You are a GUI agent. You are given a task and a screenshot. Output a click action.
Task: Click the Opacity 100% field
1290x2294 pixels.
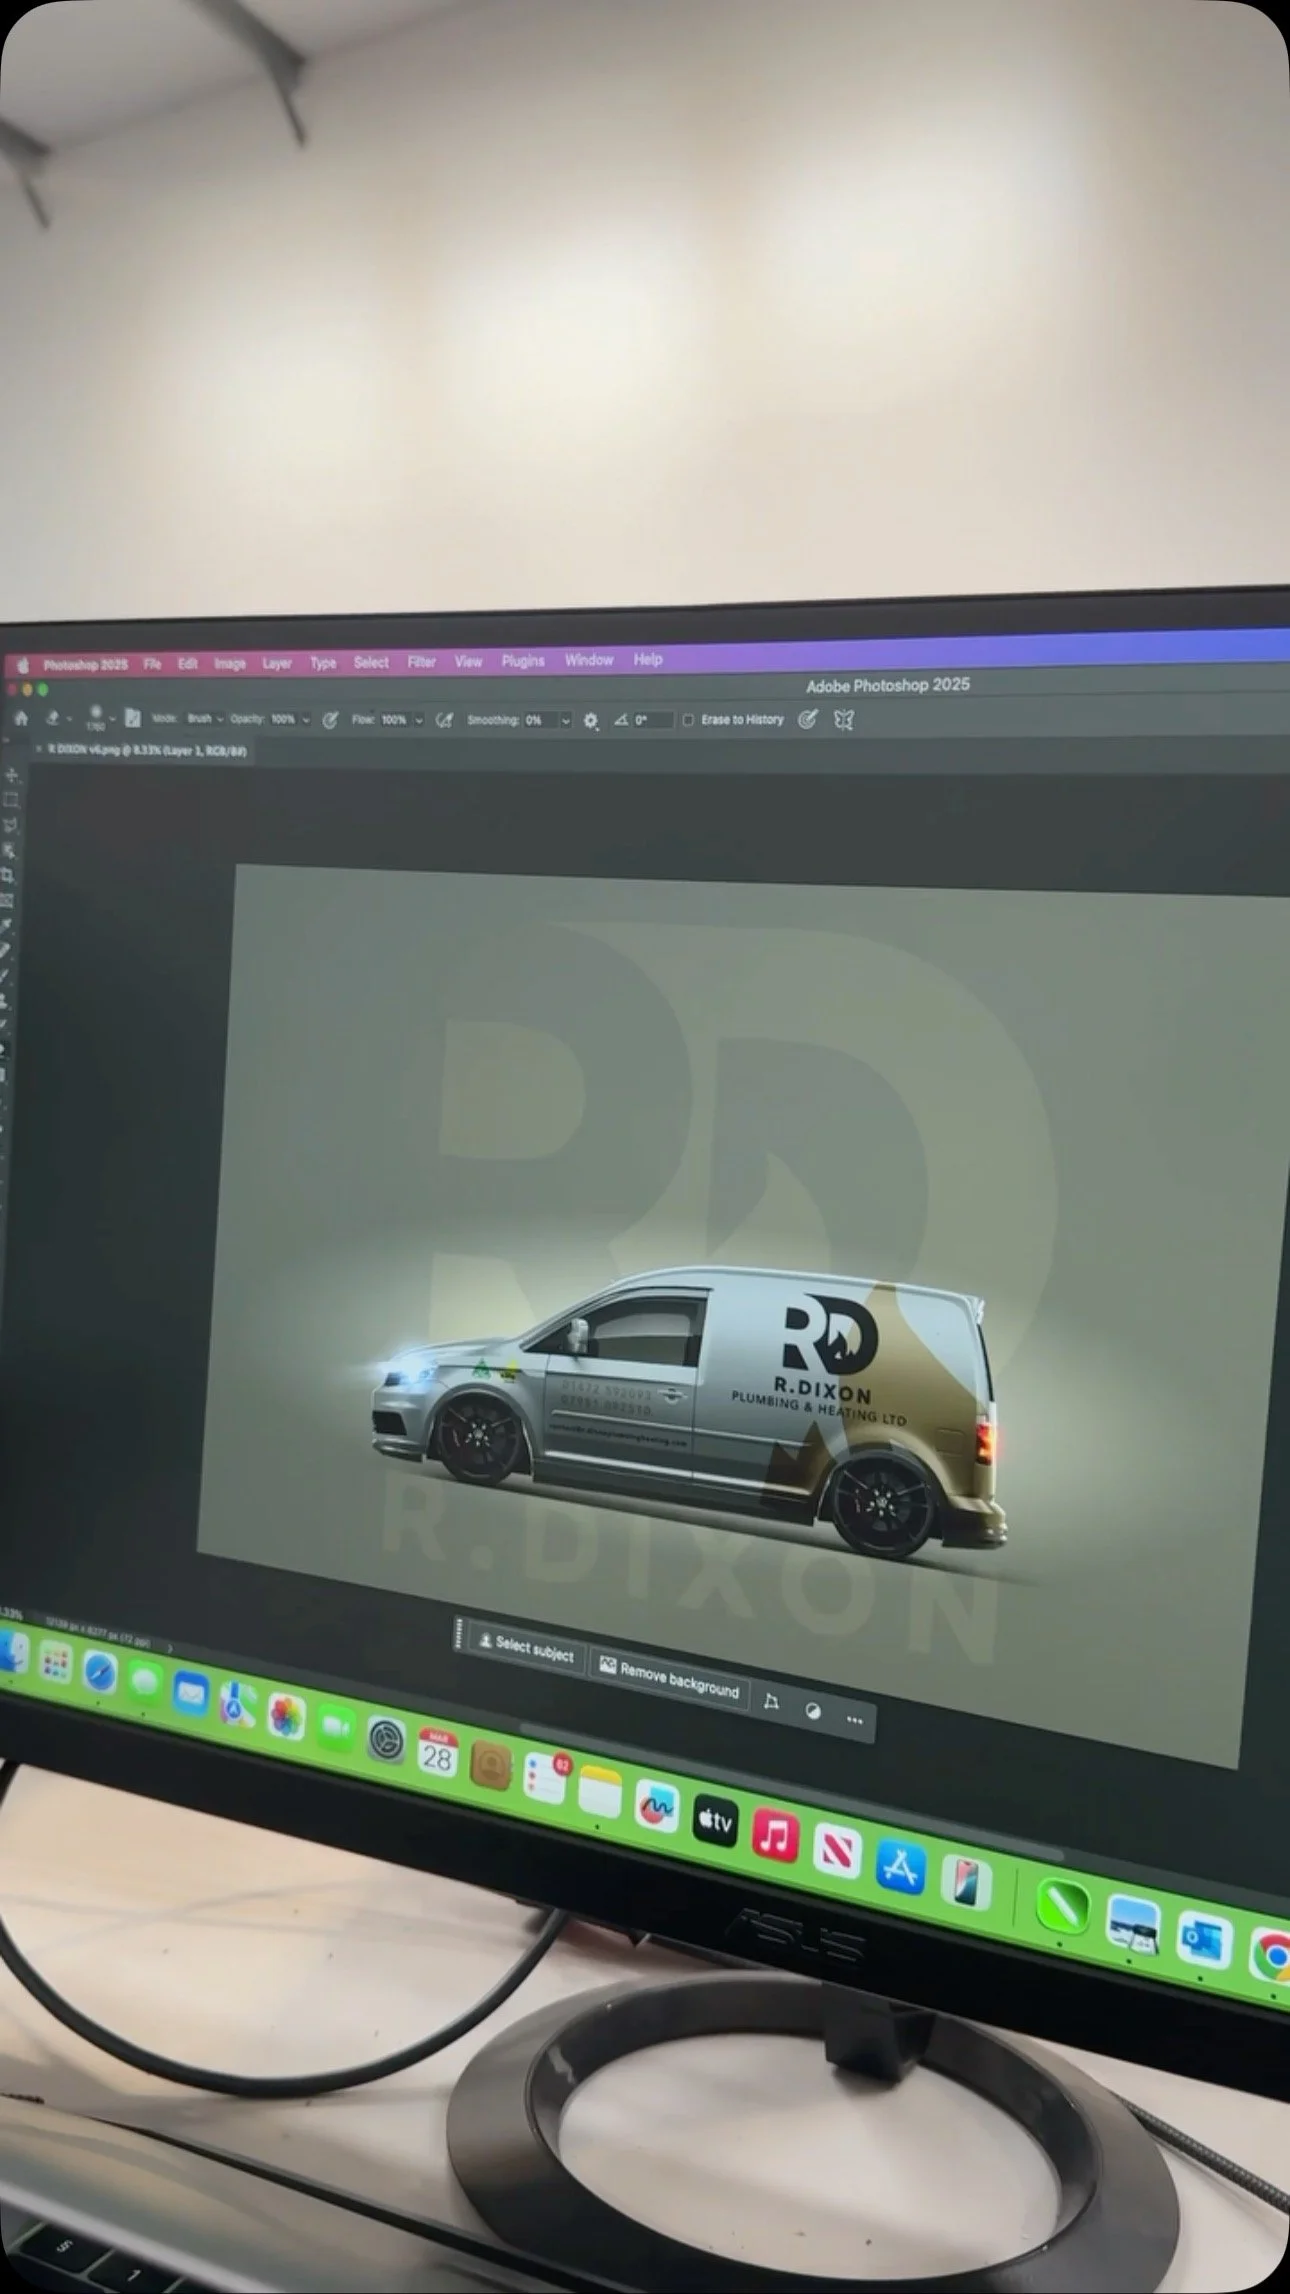click(x=285, y=719)
